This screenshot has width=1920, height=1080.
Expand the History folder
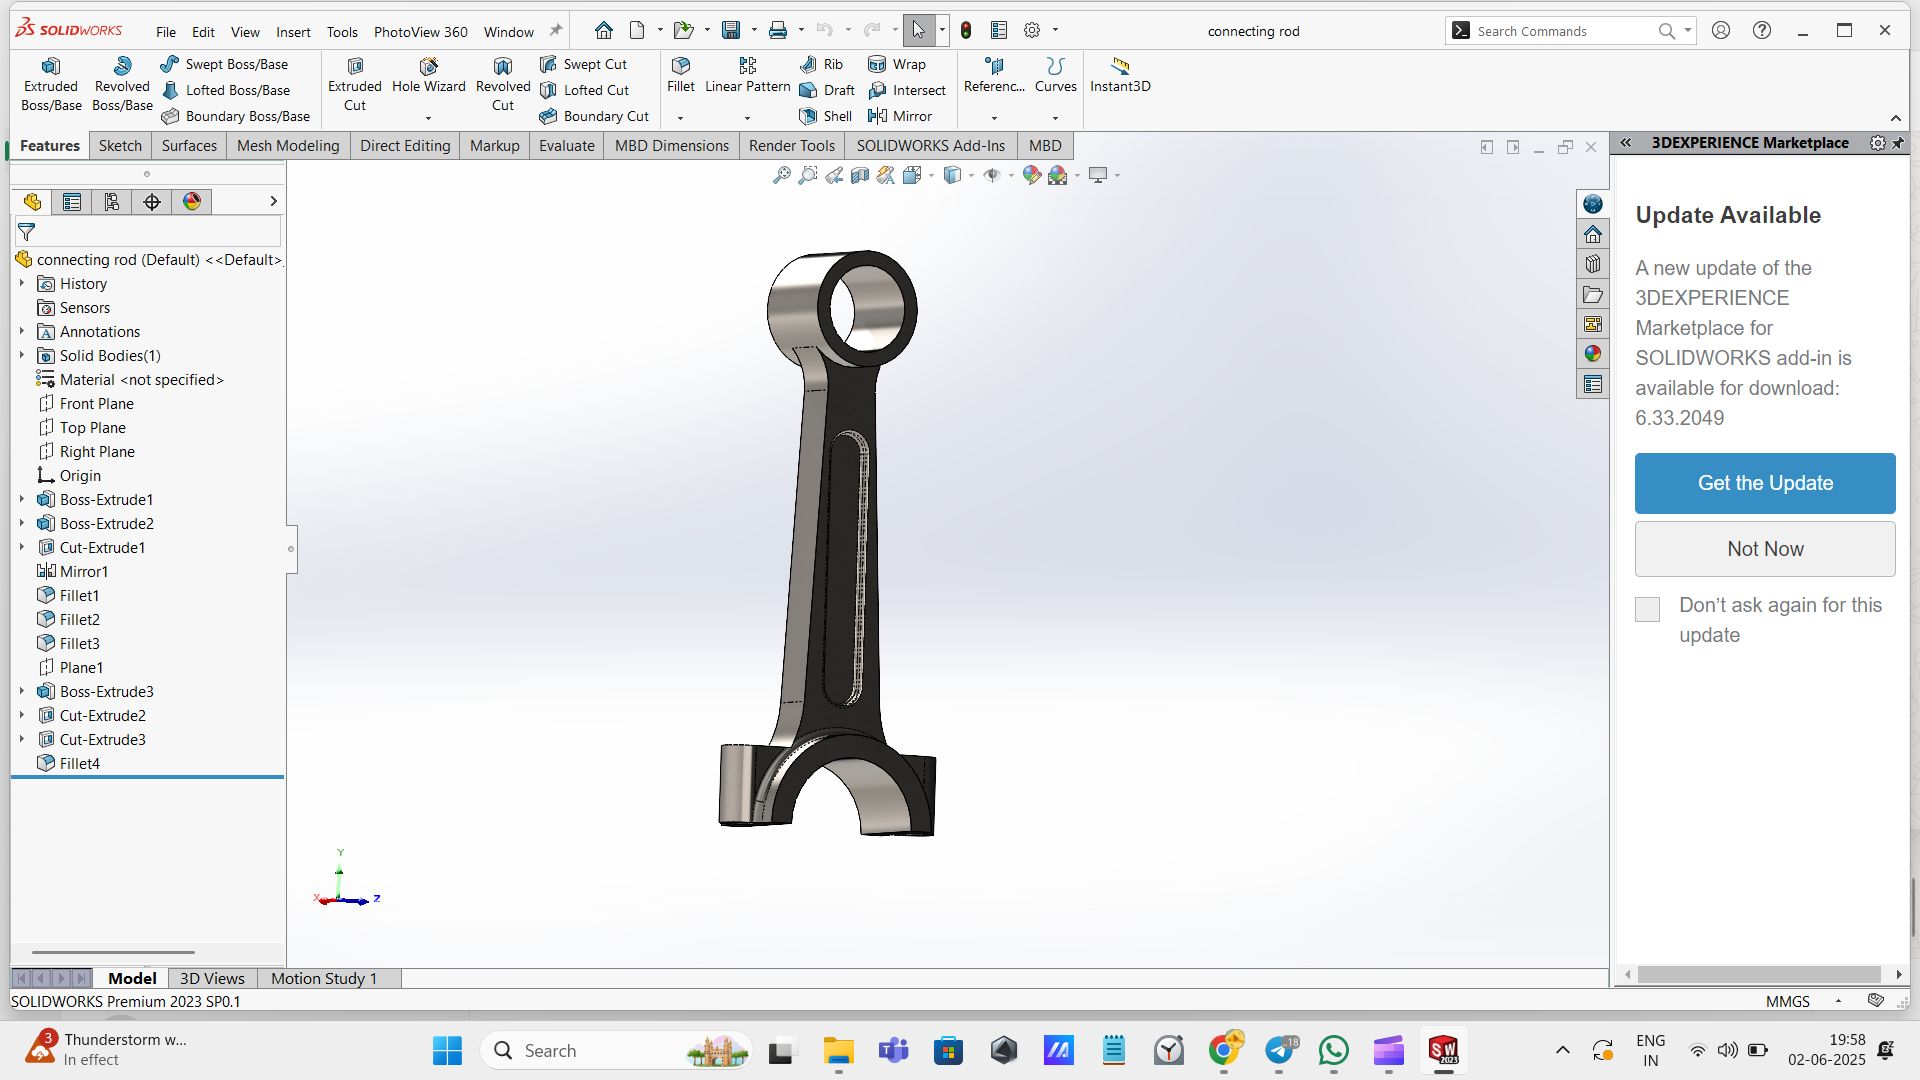[22, 283]
